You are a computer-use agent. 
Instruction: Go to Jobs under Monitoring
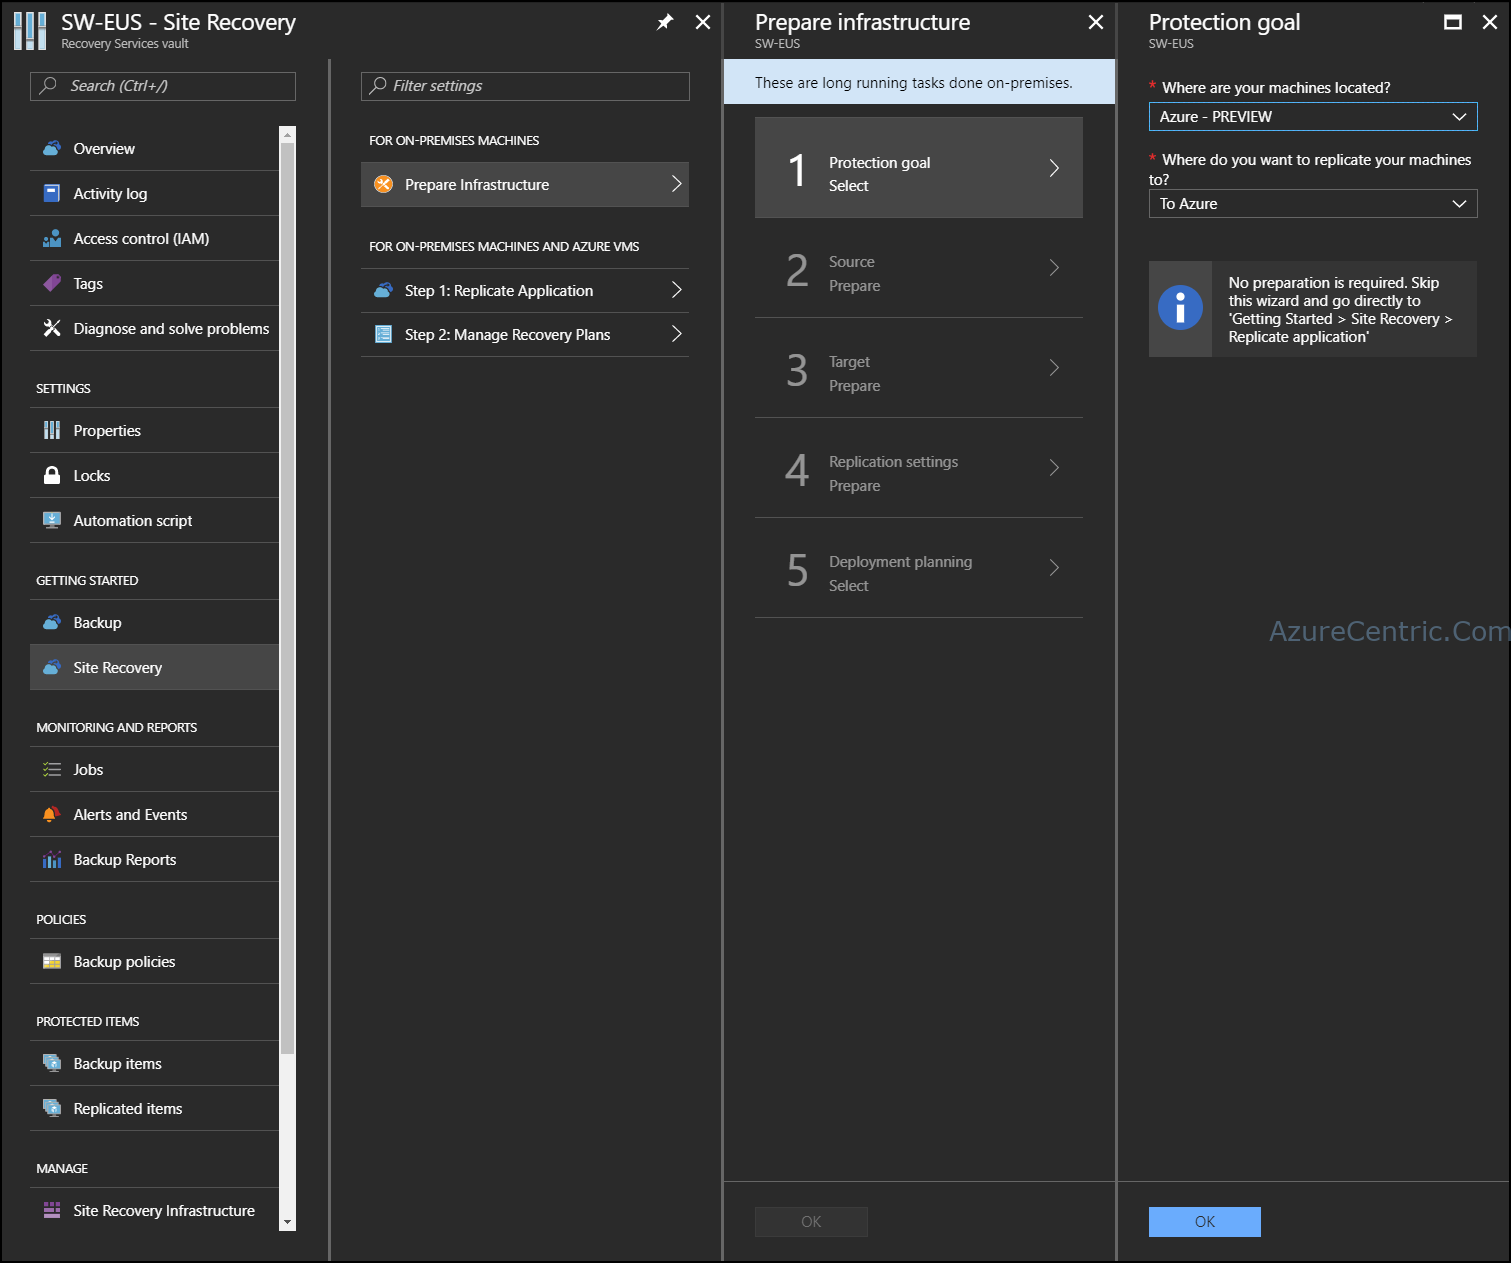coord(154,769)
